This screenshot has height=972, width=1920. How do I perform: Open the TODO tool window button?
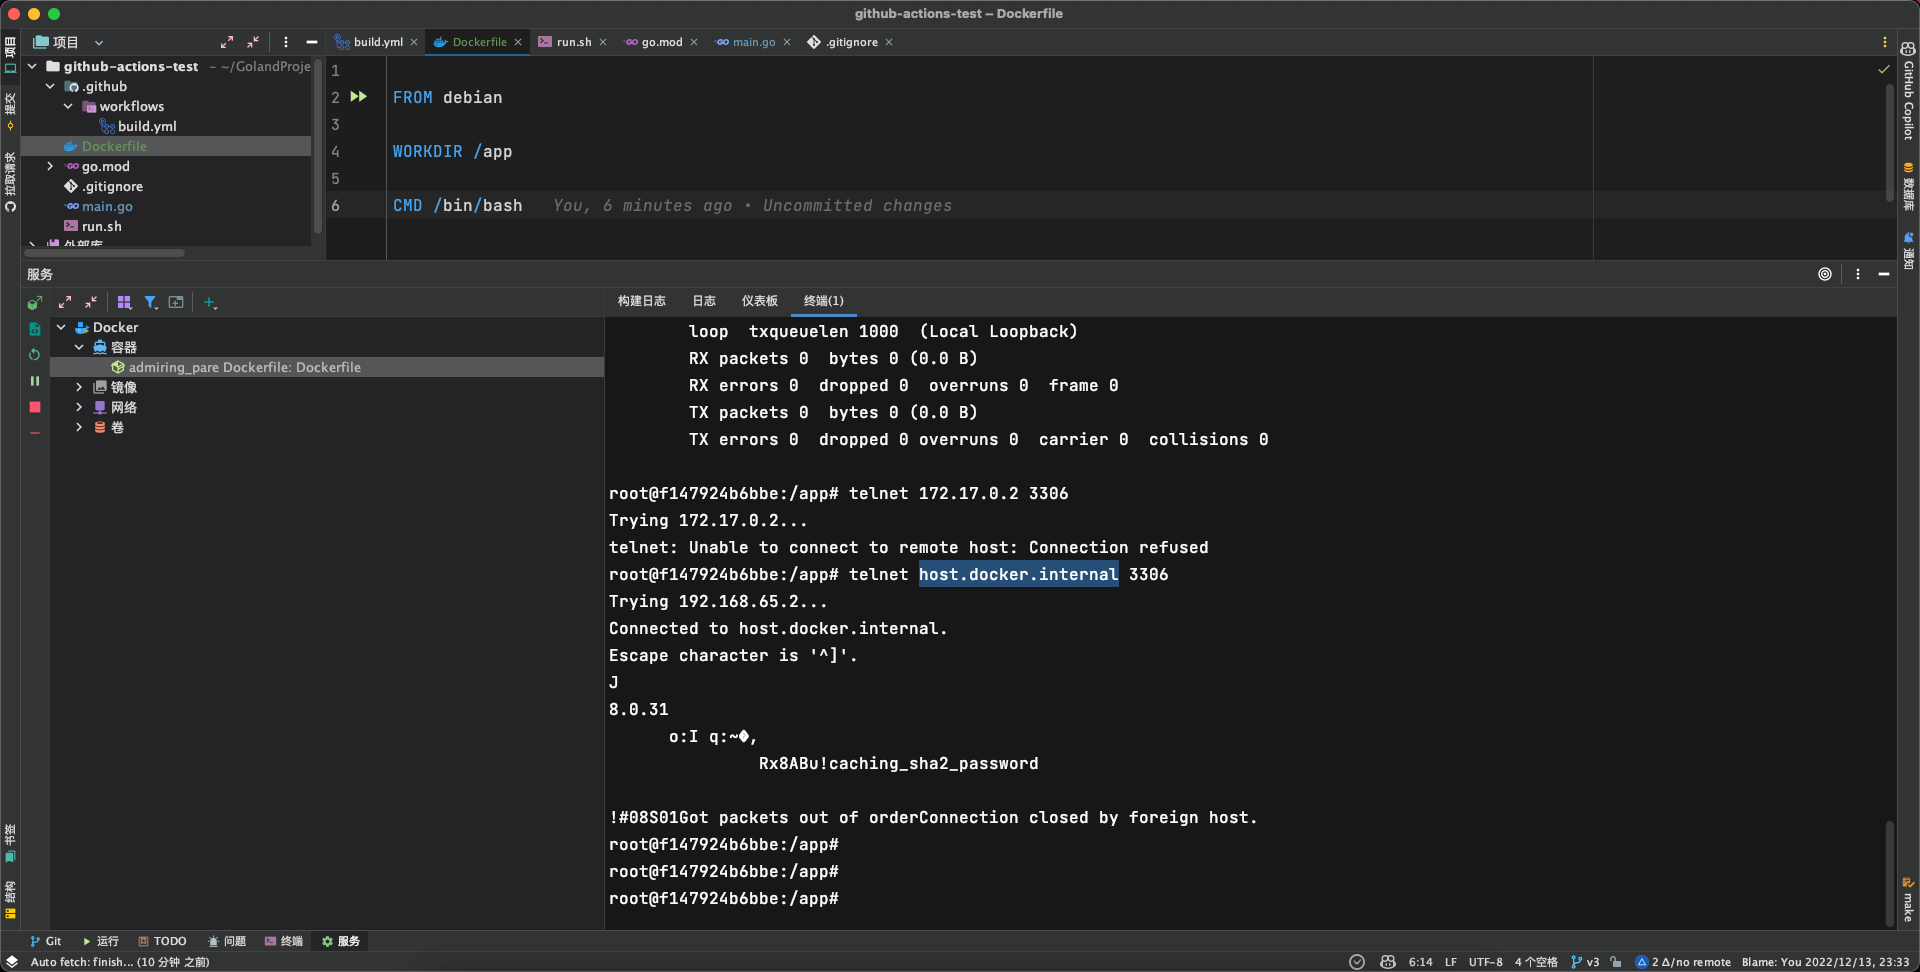coord(162,941)
